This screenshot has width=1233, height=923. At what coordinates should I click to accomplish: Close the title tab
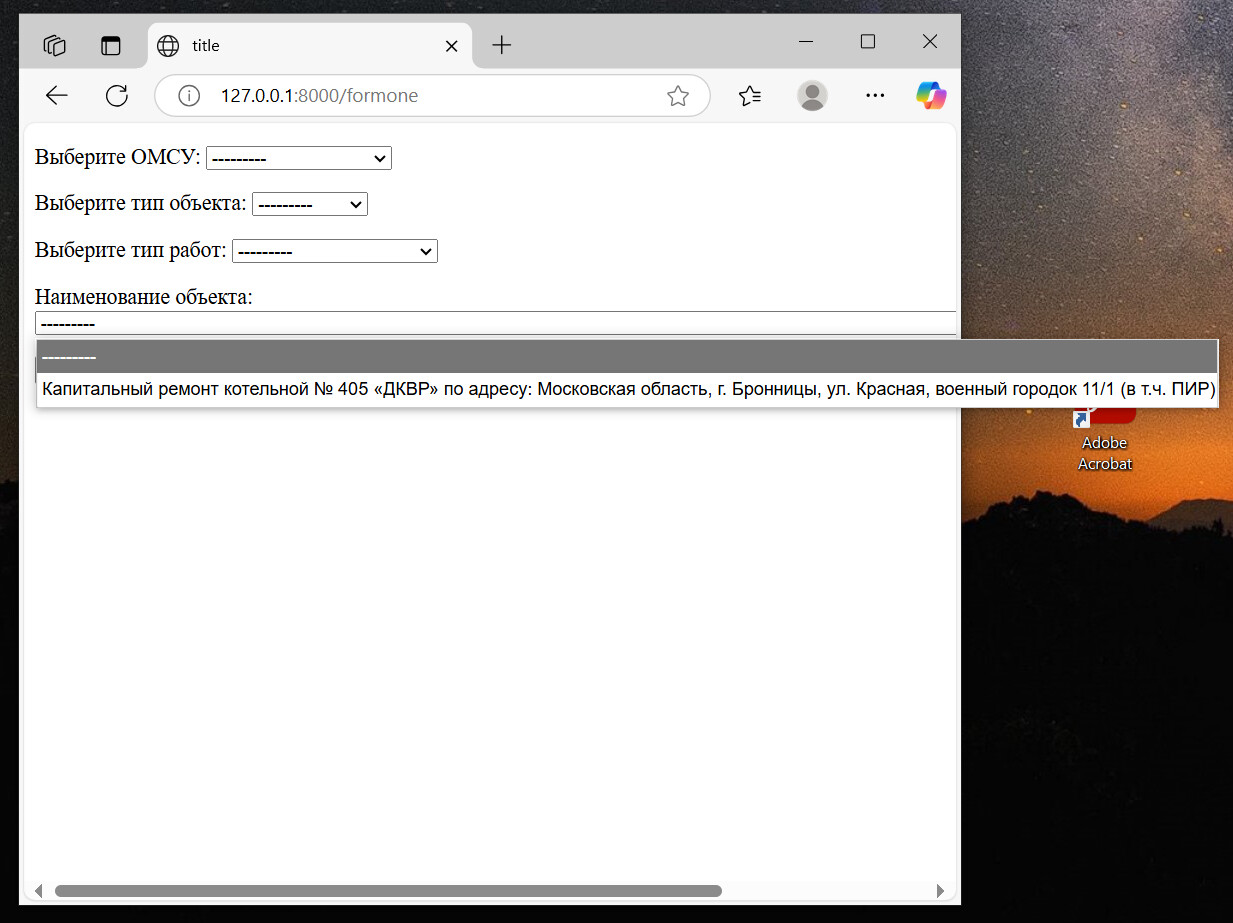451,46
